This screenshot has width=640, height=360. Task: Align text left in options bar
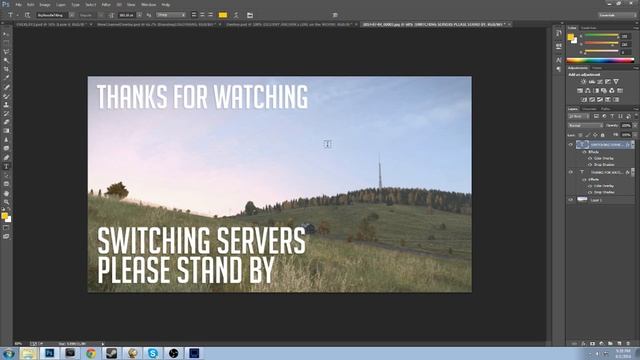(194, 15)
